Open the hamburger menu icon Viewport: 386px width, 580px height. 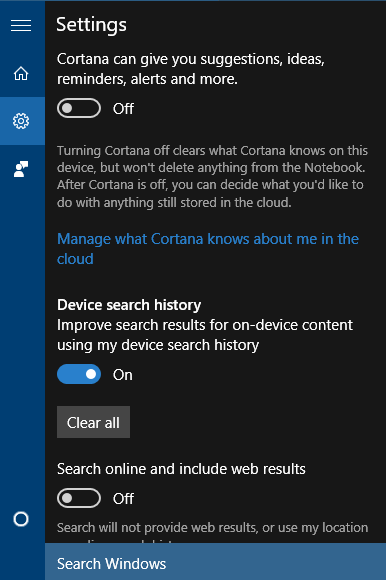pos(21,26)
